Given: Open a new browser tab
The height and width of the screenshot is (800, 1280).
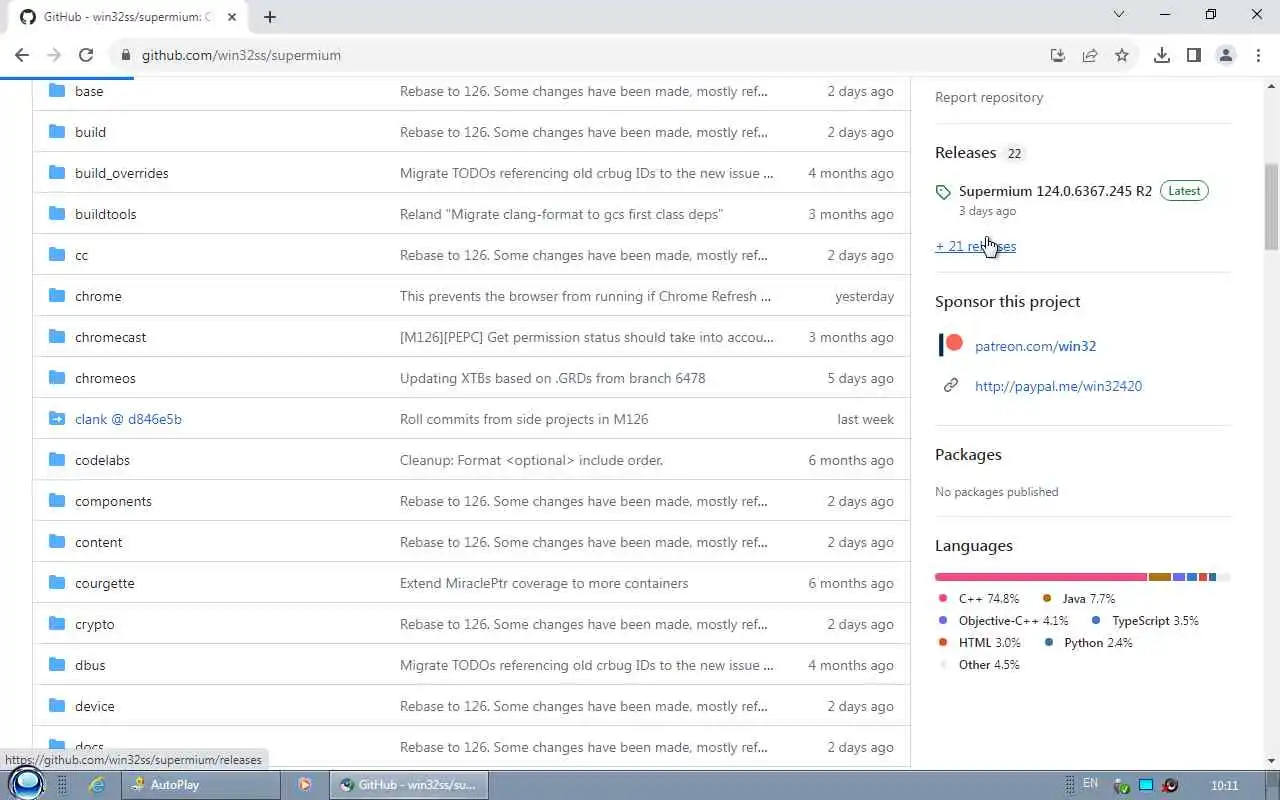Looking at the screenshot, I should [x=270, y=17].
